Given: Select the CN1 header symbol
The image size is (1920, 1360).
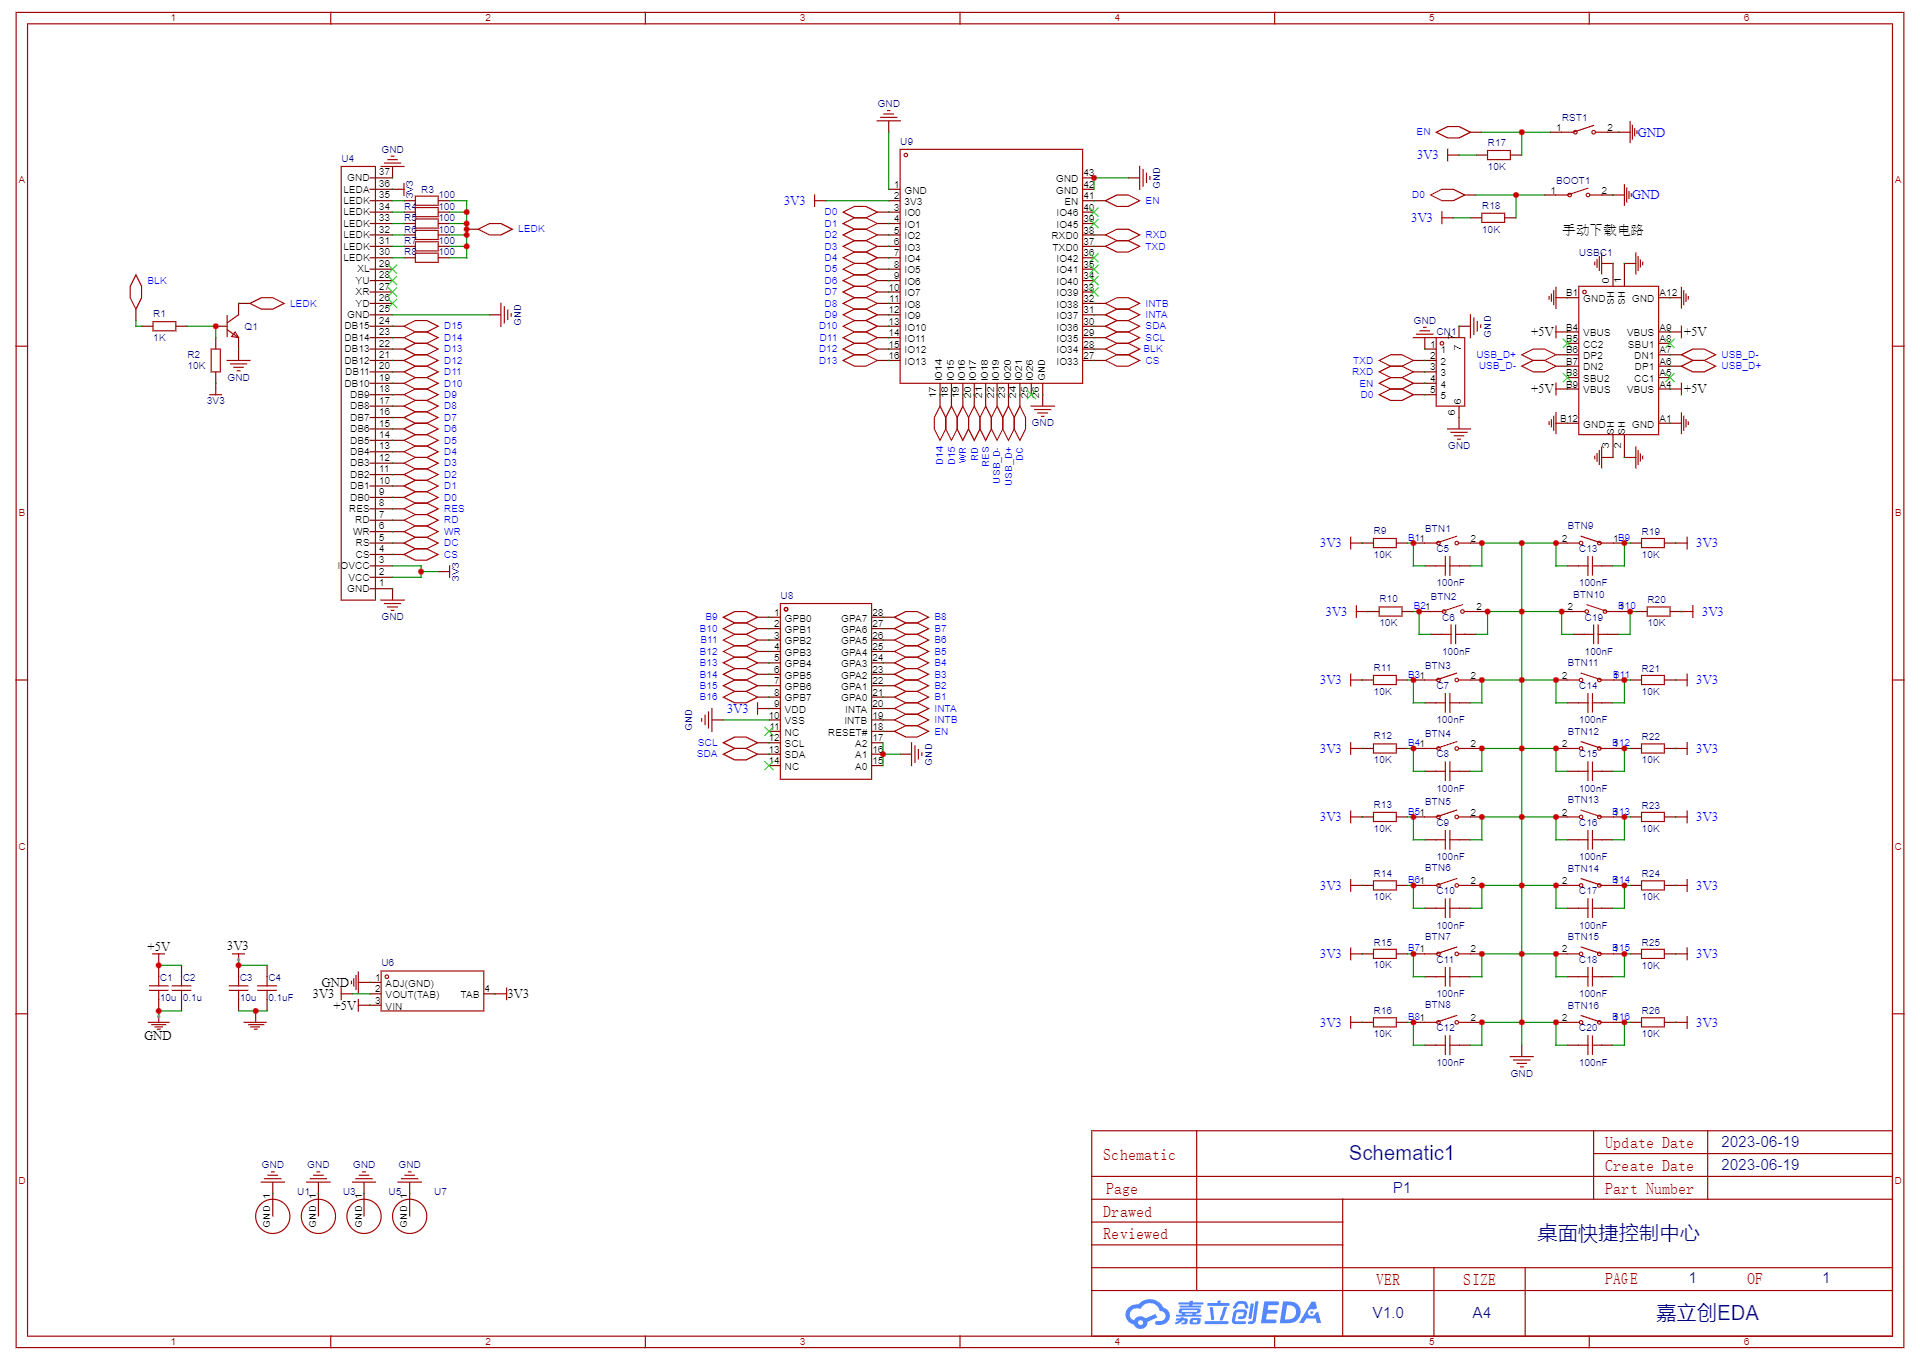Looking at the screenshot, I should [x=1451, y=372].
